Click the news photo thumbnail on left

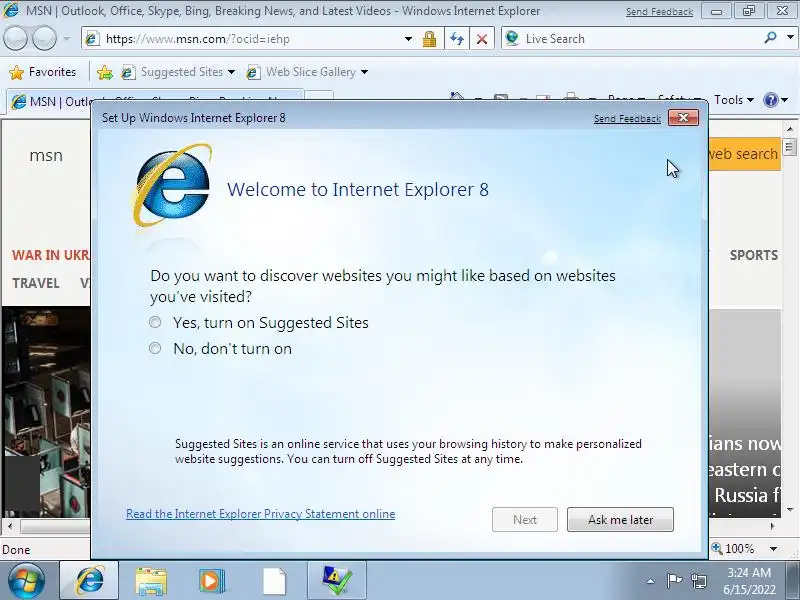tap(46, 412)
